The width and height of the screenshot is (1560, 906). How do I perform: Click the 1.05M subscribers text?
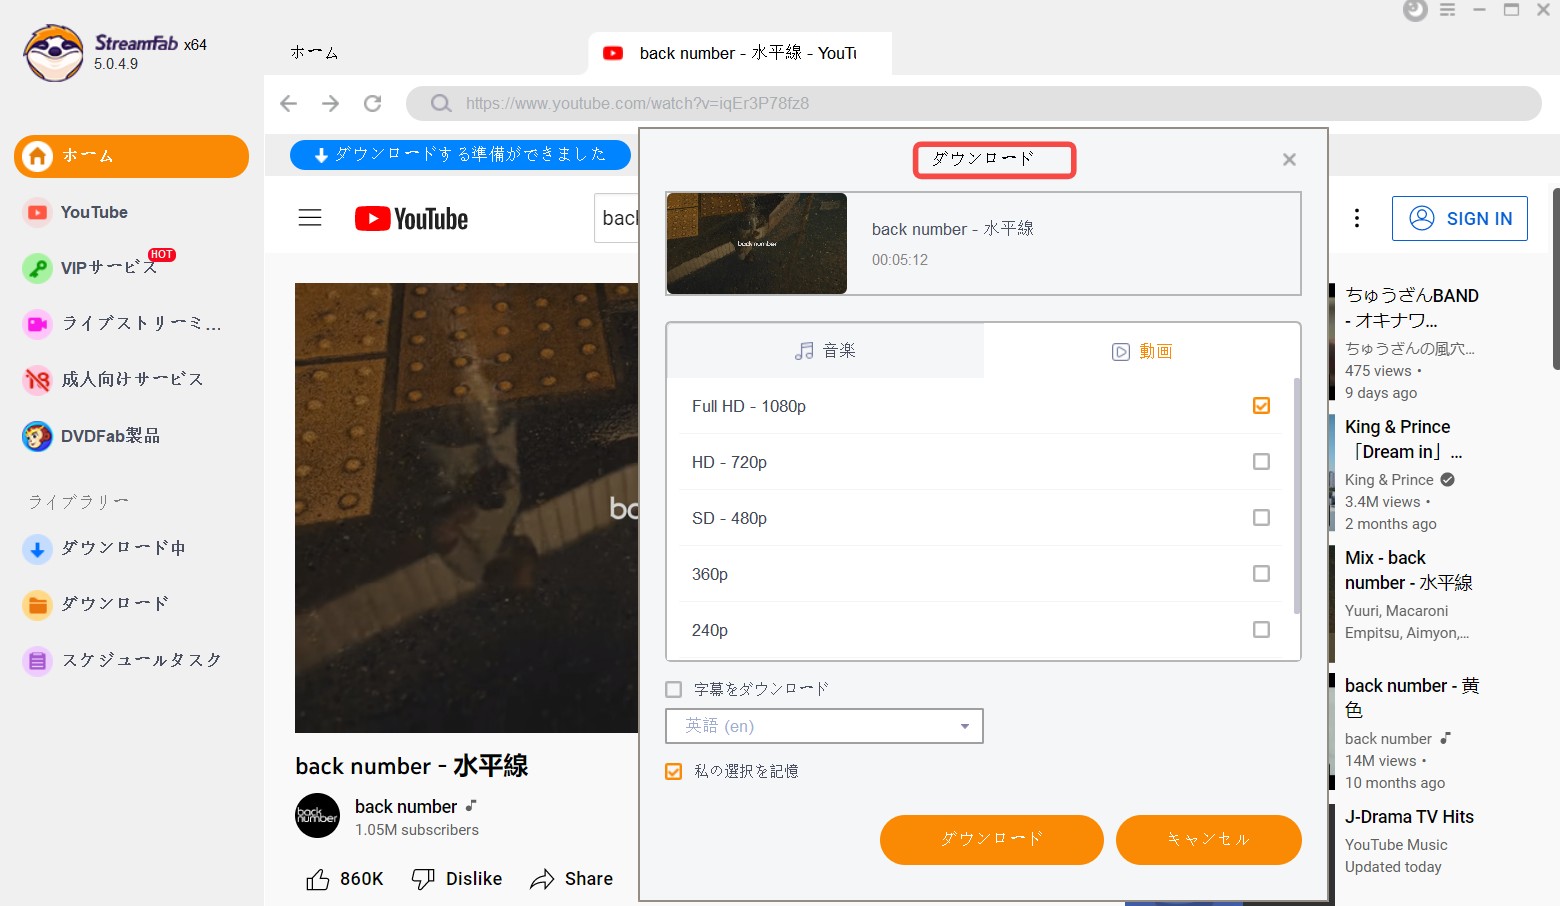tap(417, 830)
